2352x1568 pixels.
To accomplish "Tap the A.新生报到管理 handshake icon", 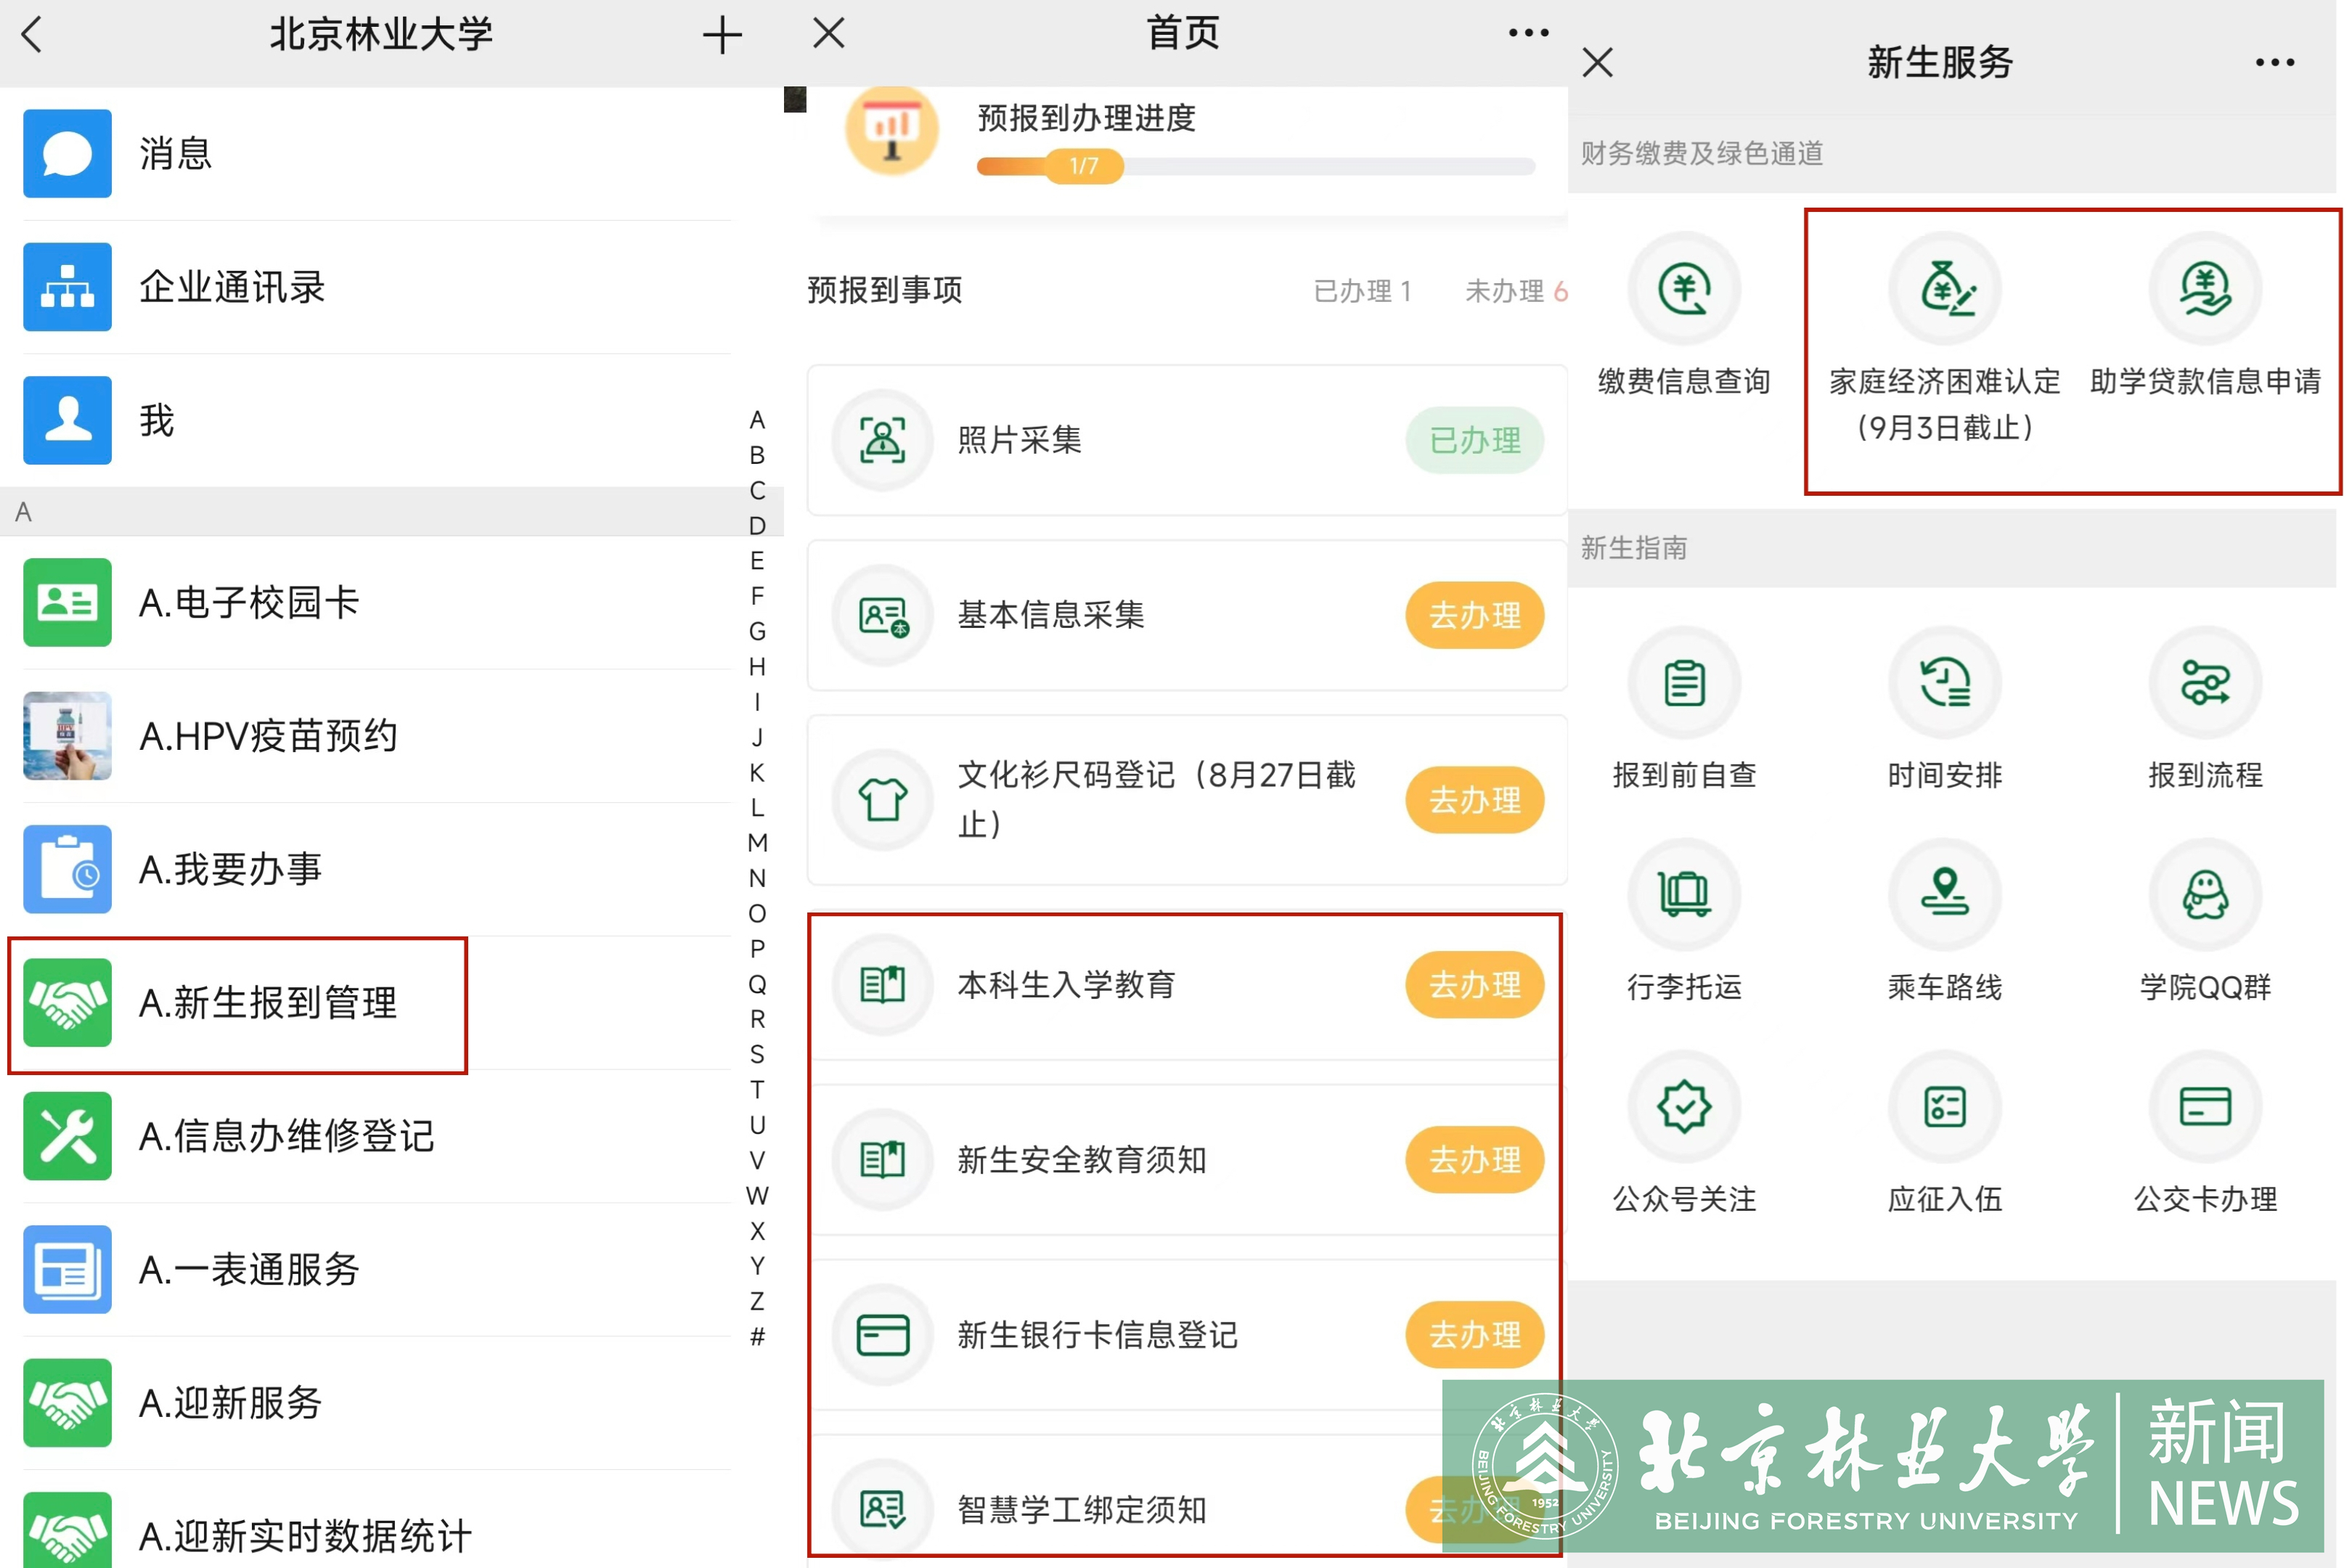I will click(x=67, y=1002).
